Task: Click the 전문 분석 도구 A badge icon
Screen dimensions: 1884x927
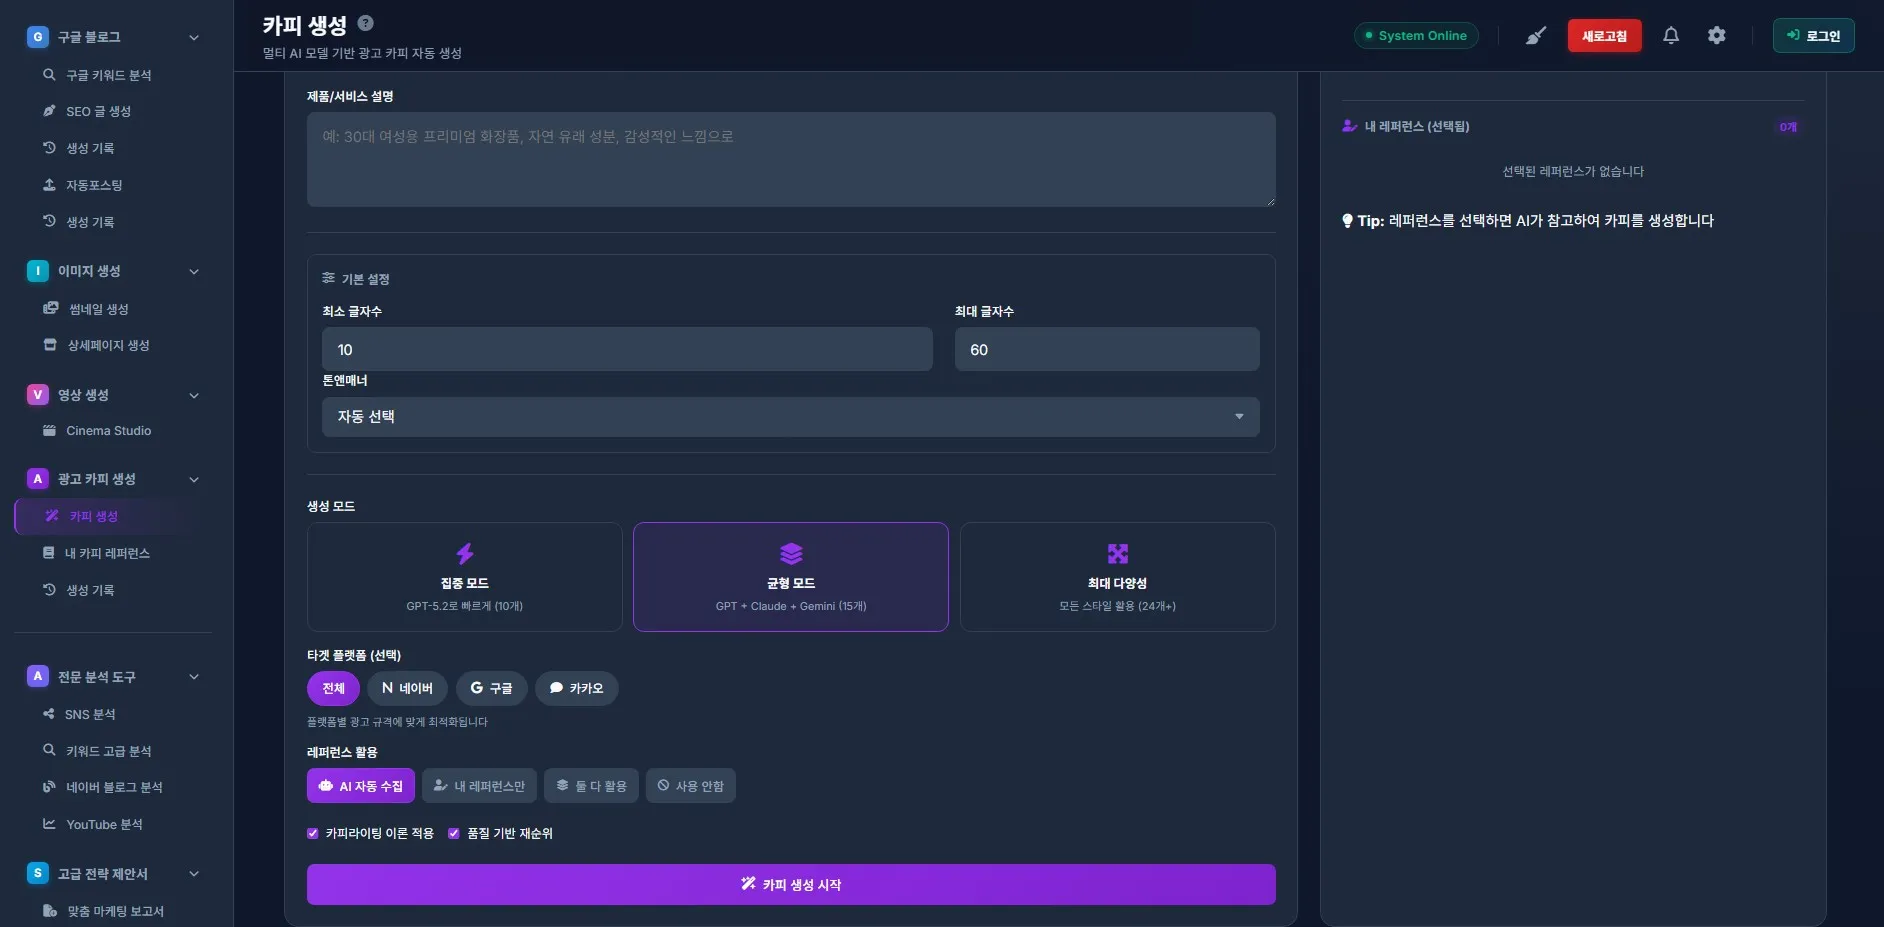Action: pos(38,677)
